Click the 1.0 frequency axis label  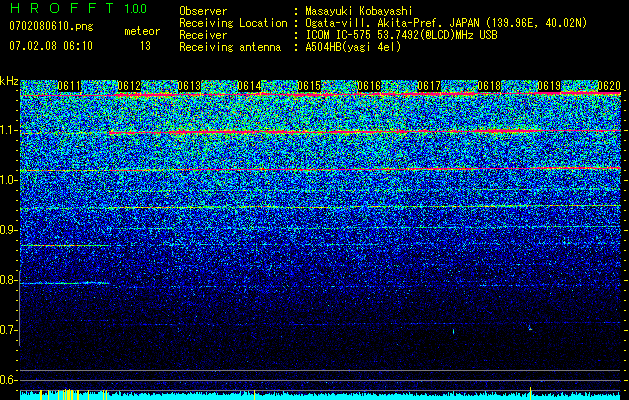click(8, 180)
